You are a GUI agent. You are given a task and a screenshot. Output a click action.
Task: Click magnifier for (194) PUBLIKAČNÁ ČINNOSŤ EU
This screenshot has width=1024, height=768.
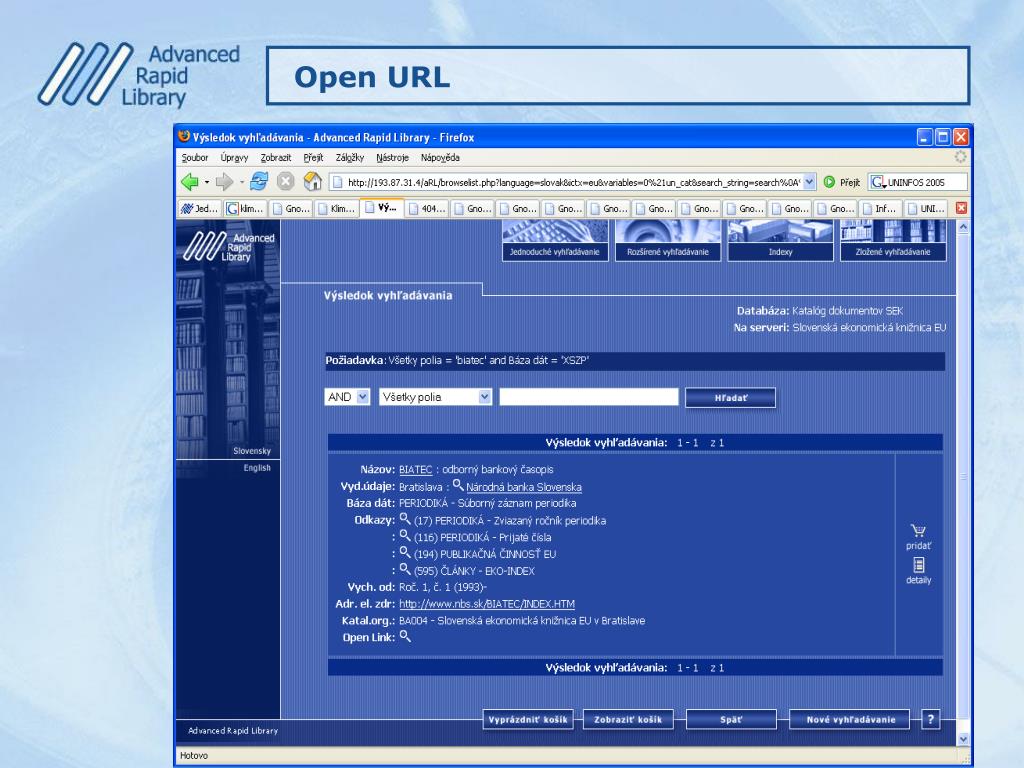[405, 552]
